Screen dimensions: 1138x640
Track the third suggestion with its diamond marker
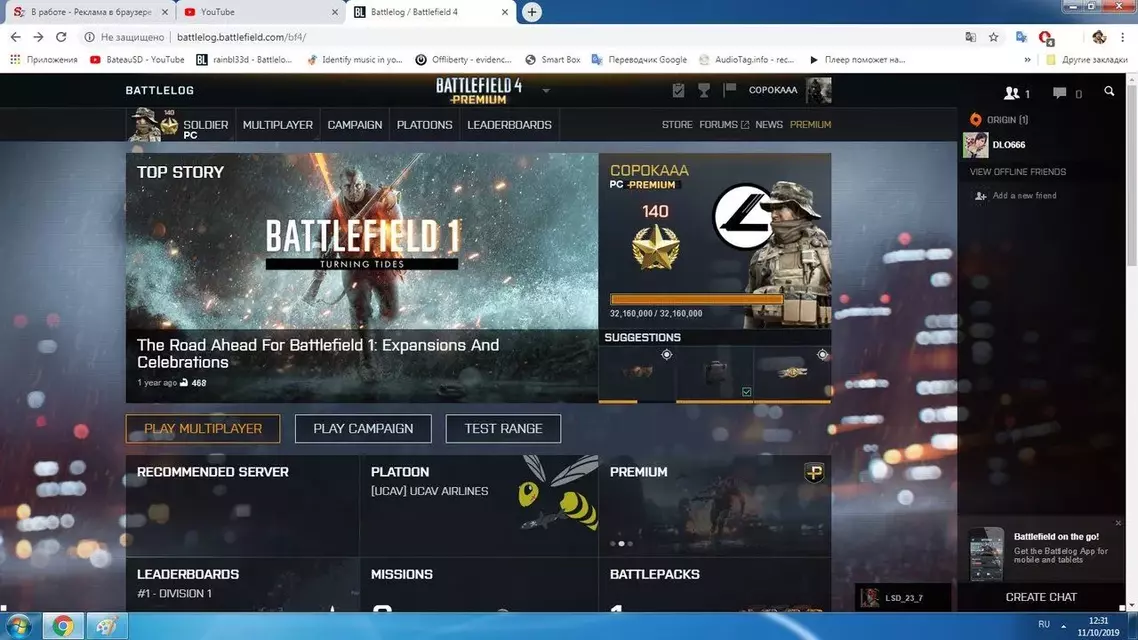(x=822, y=355)
